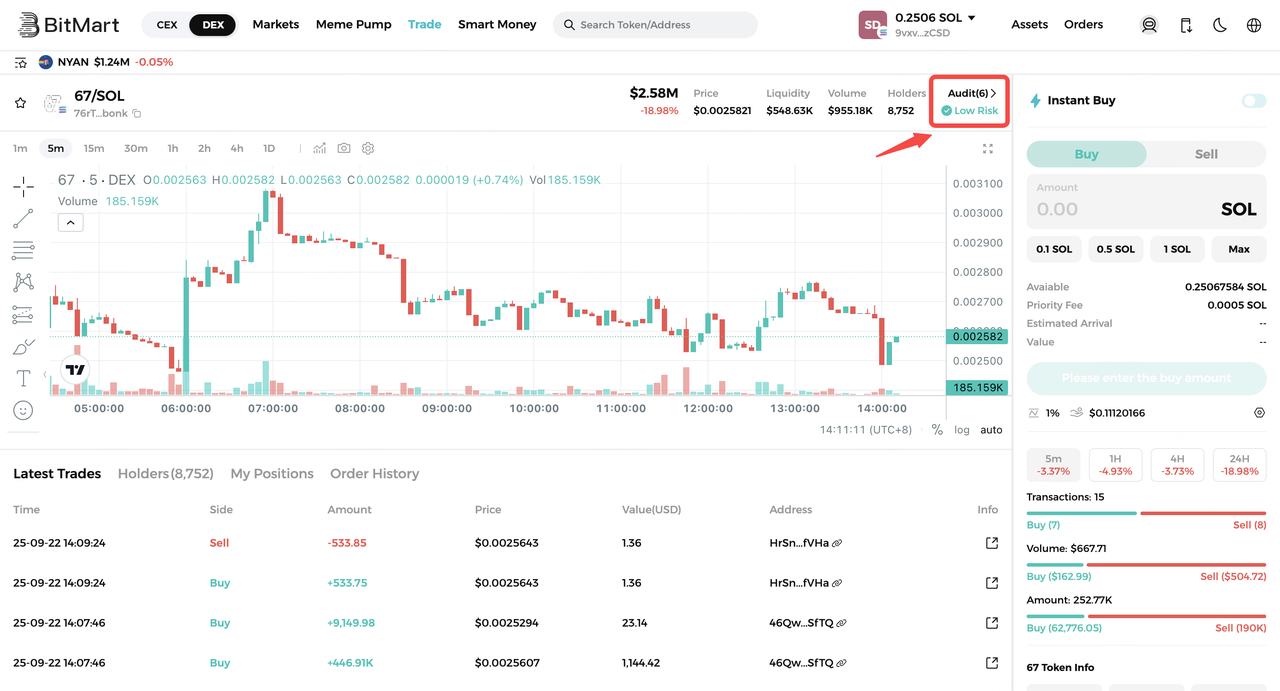Take a chart snapshot with camera icon
This screenshot has height=691, width=1280.
[344, 148]
